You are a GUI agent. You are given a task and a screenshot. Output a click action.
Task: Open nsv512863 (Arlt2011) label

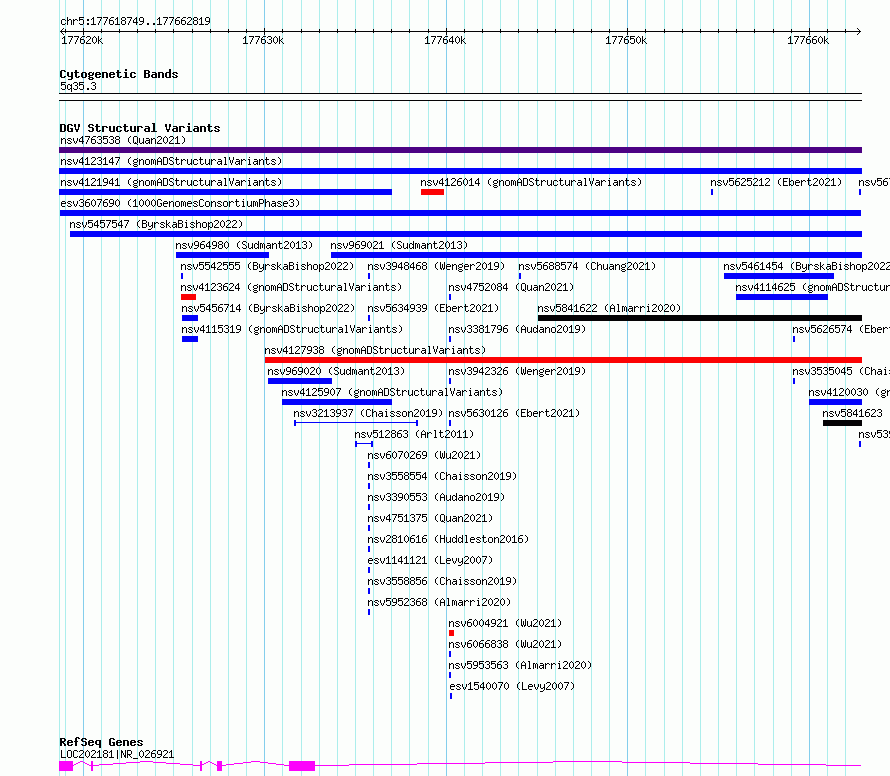(414, 434)
